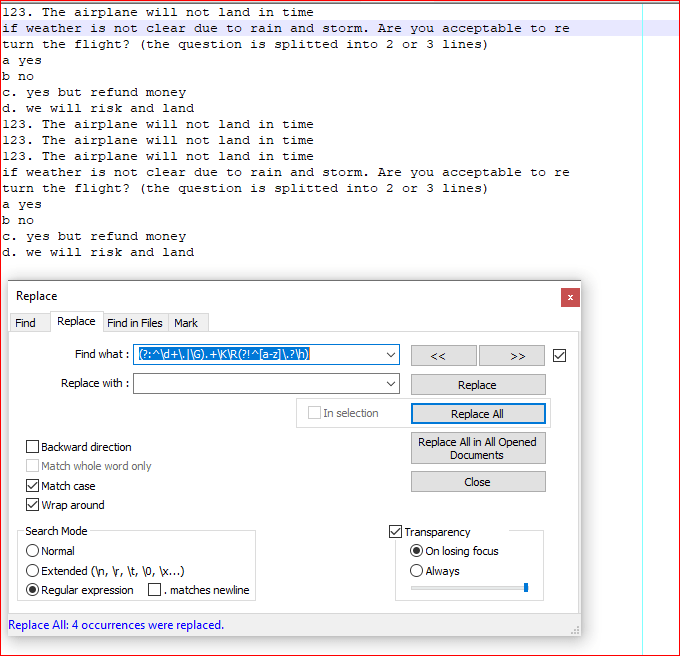Click the transparency level slider handle
Image resolution: width=680 pixels, height=656 pixels.
(526, 587)
